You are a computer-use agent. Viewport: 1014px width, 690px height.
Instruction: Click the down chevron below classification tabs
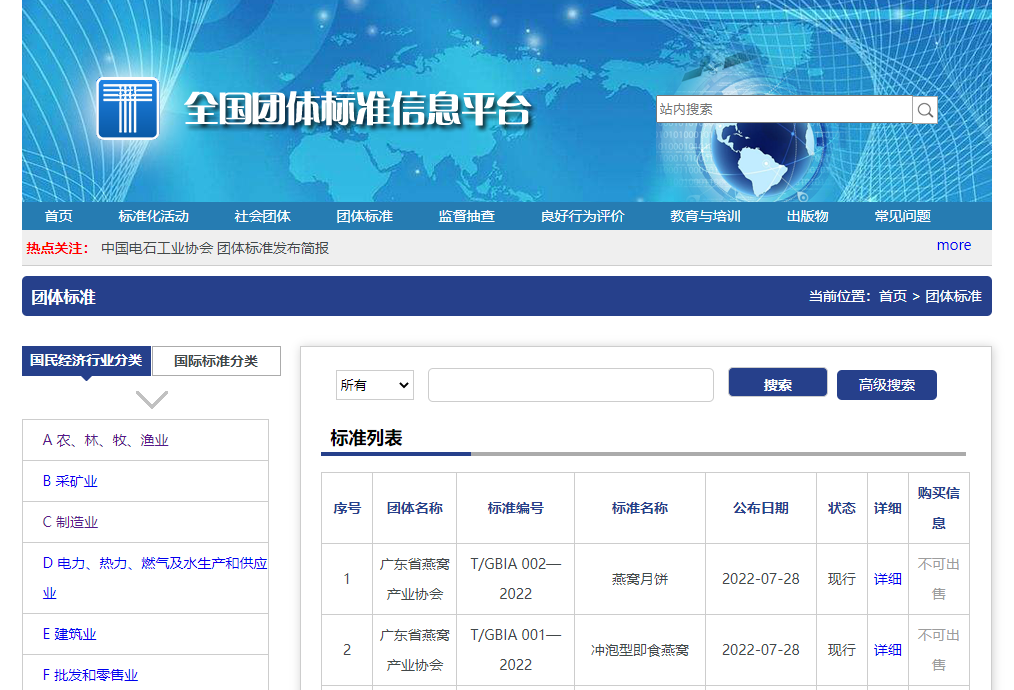[x=151, y=400]
